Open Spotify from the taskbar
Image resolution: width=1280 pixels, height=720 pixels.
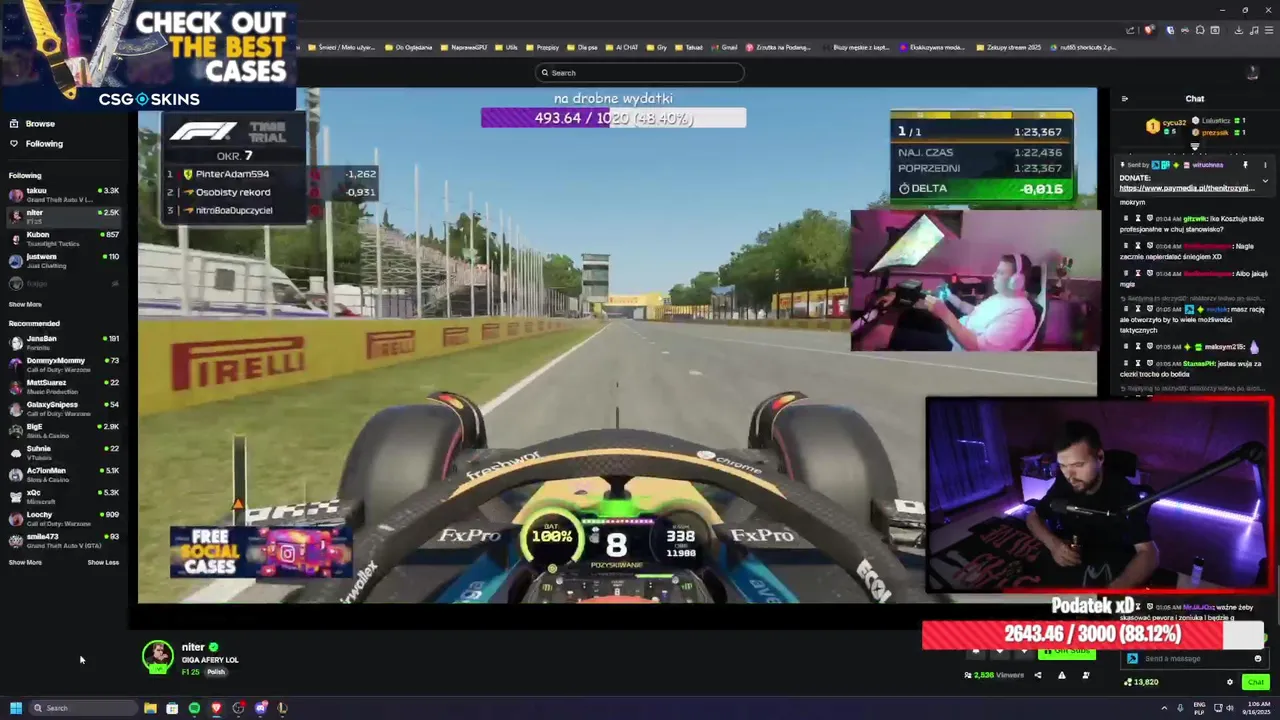[194, 708]
